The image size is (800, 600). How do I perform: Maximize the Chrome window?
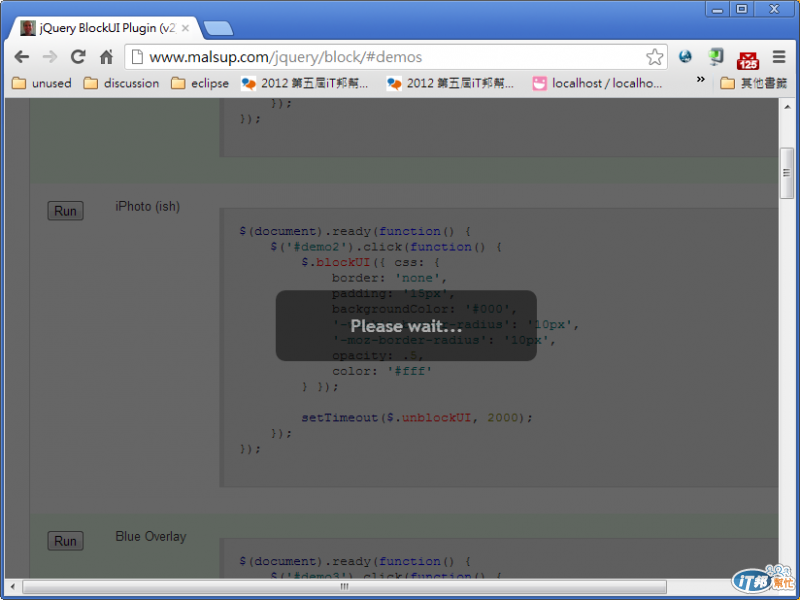(742, 9)
